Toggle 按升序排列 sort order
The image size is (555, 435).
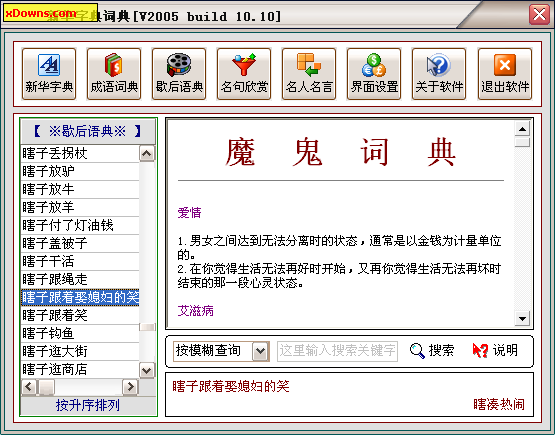pos(88,405)
